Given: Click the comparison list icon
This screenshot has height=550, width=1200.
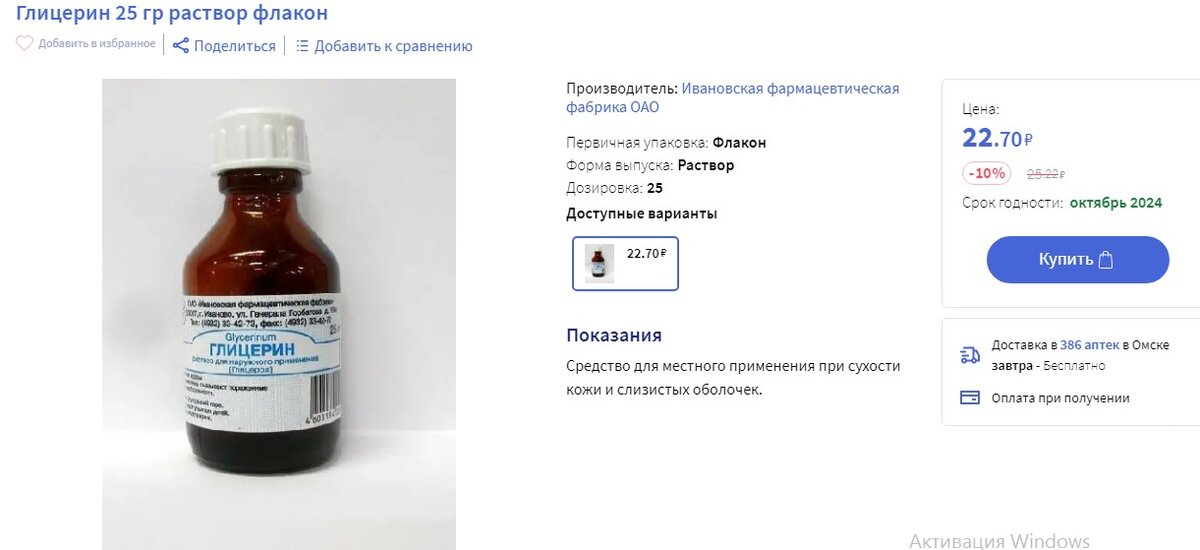Looking at the screenshot, I should tap(302, 45).
